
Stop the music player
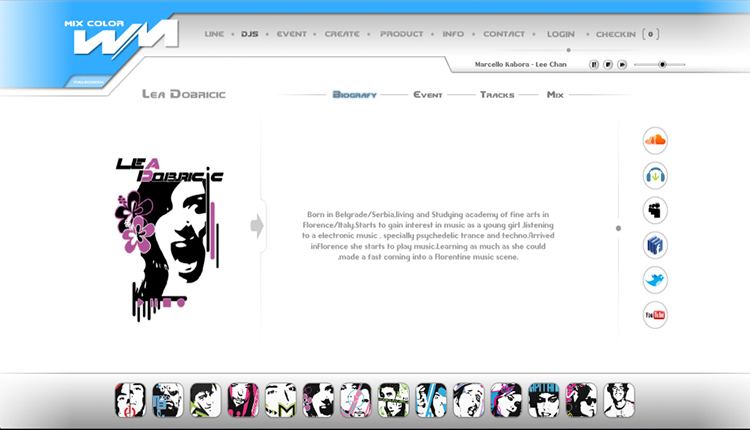608,64
